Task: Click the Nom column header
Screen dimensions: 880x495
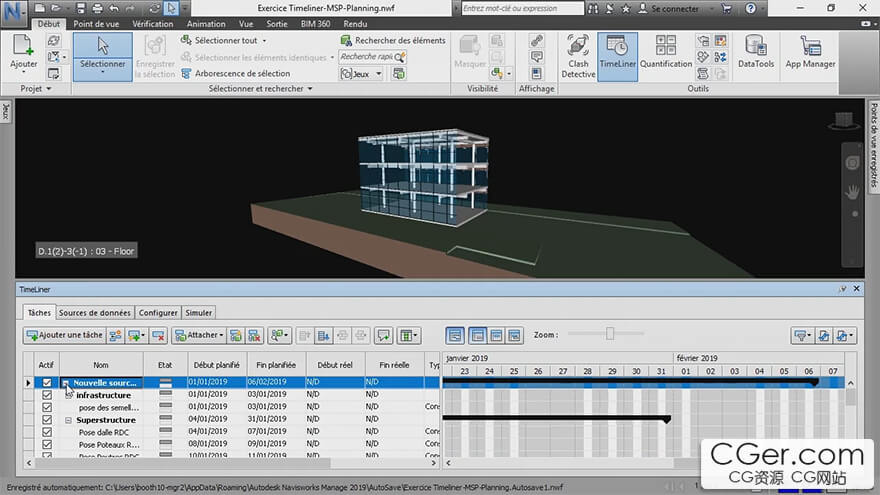Action: (101, 365)
